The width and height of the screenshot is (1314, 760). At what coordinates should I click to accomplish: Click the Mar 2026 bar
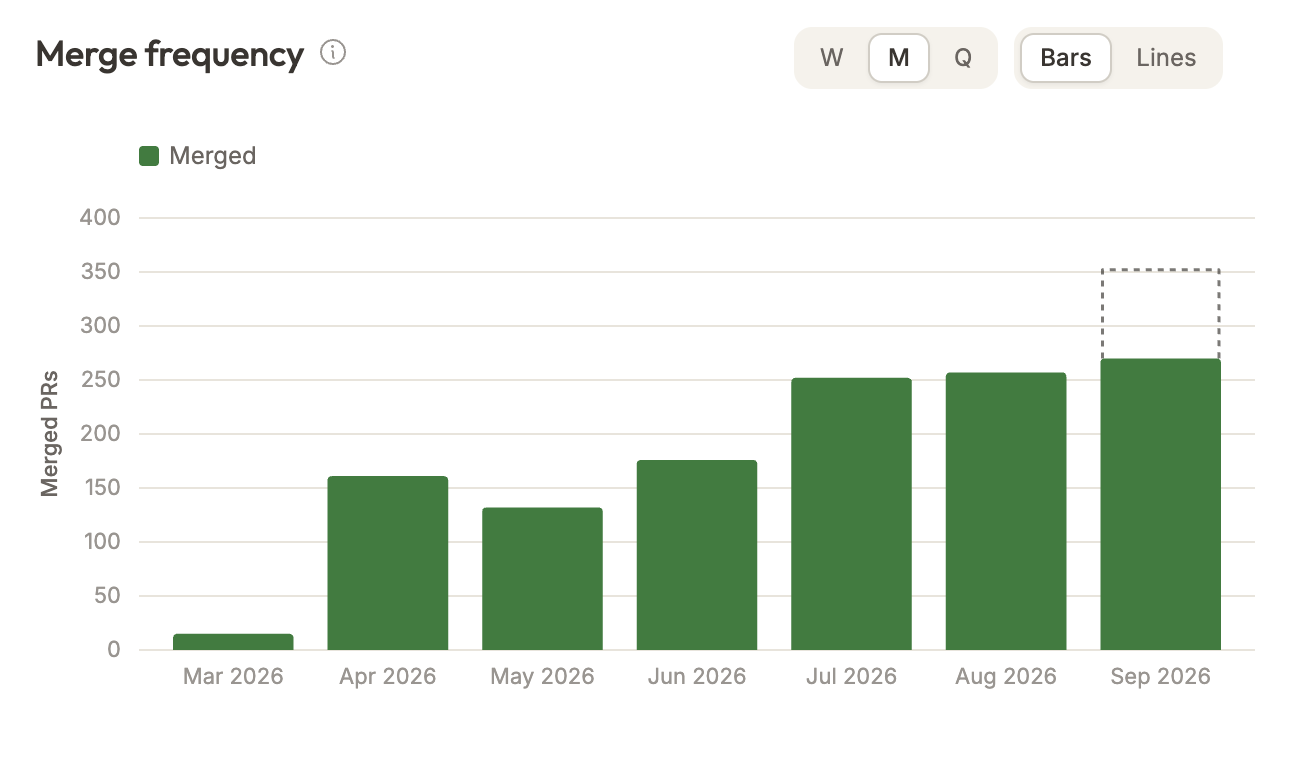point(233,642)
